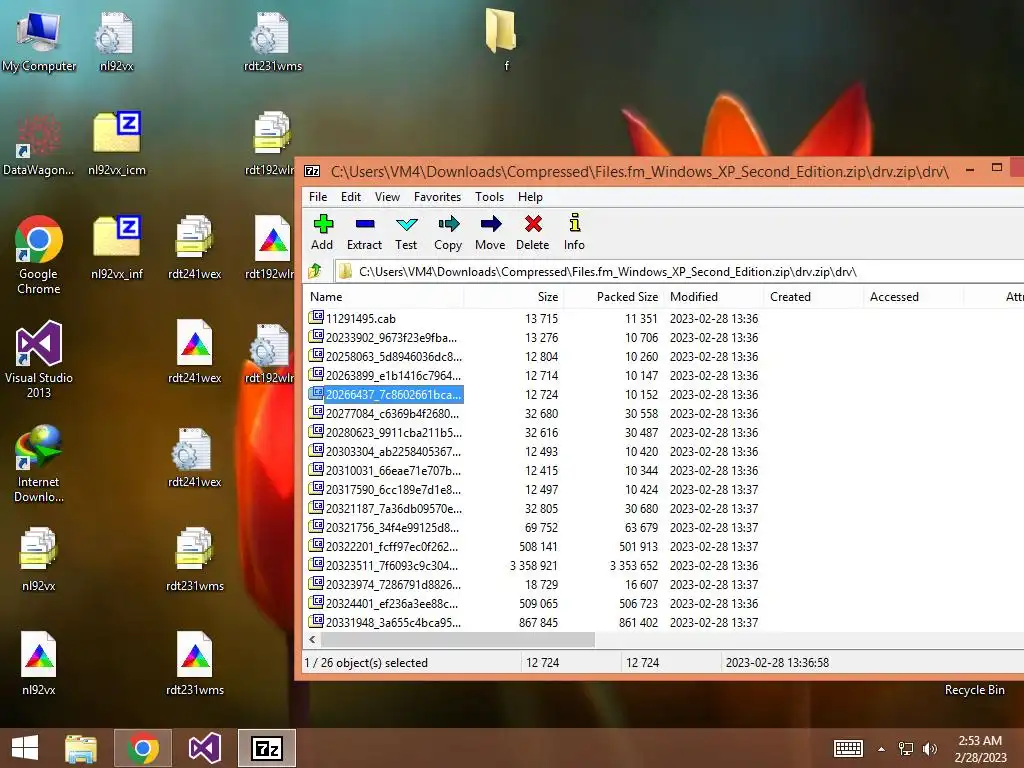This screenshot has height=768, width=1024.
Task: Open the View menu
Action: tap(387, 197)
